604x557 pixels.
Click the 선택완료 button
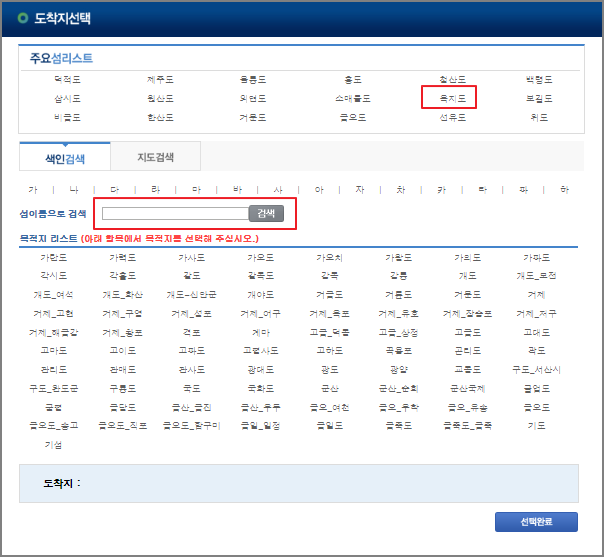pyautogui.click(x=536, y=522)
